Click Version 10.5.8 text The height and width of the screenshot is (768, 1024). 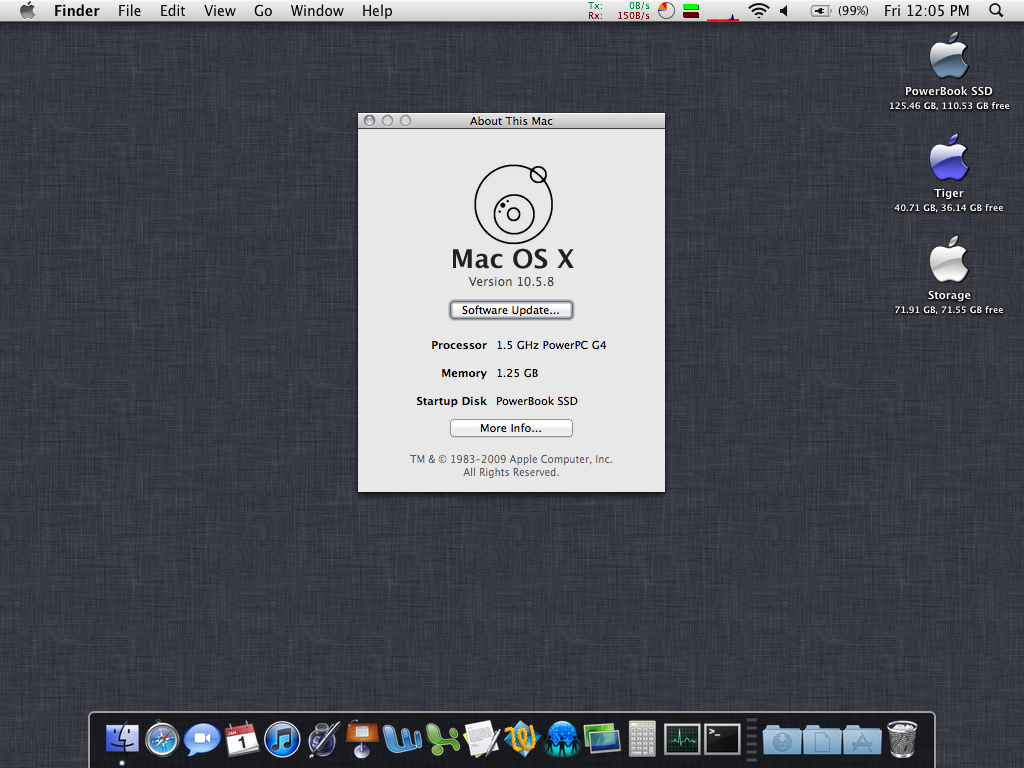(x=511, y=281)
